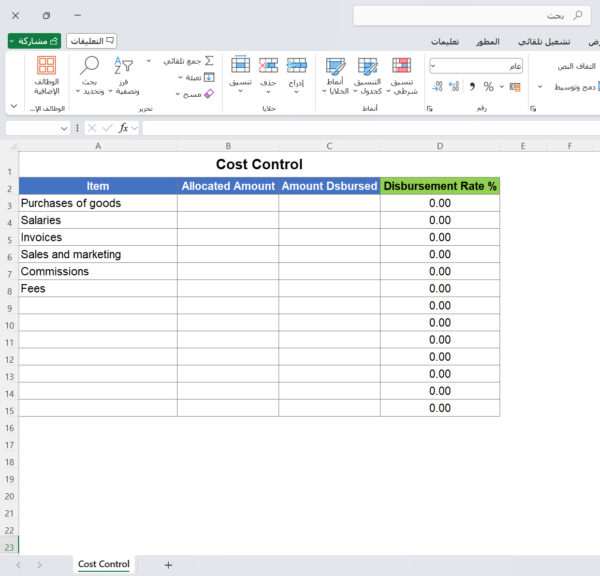This screenshot has width=600, height=576.
Task: Collapse the ribbon using the chevron
Action: click(x=13, y=106)
